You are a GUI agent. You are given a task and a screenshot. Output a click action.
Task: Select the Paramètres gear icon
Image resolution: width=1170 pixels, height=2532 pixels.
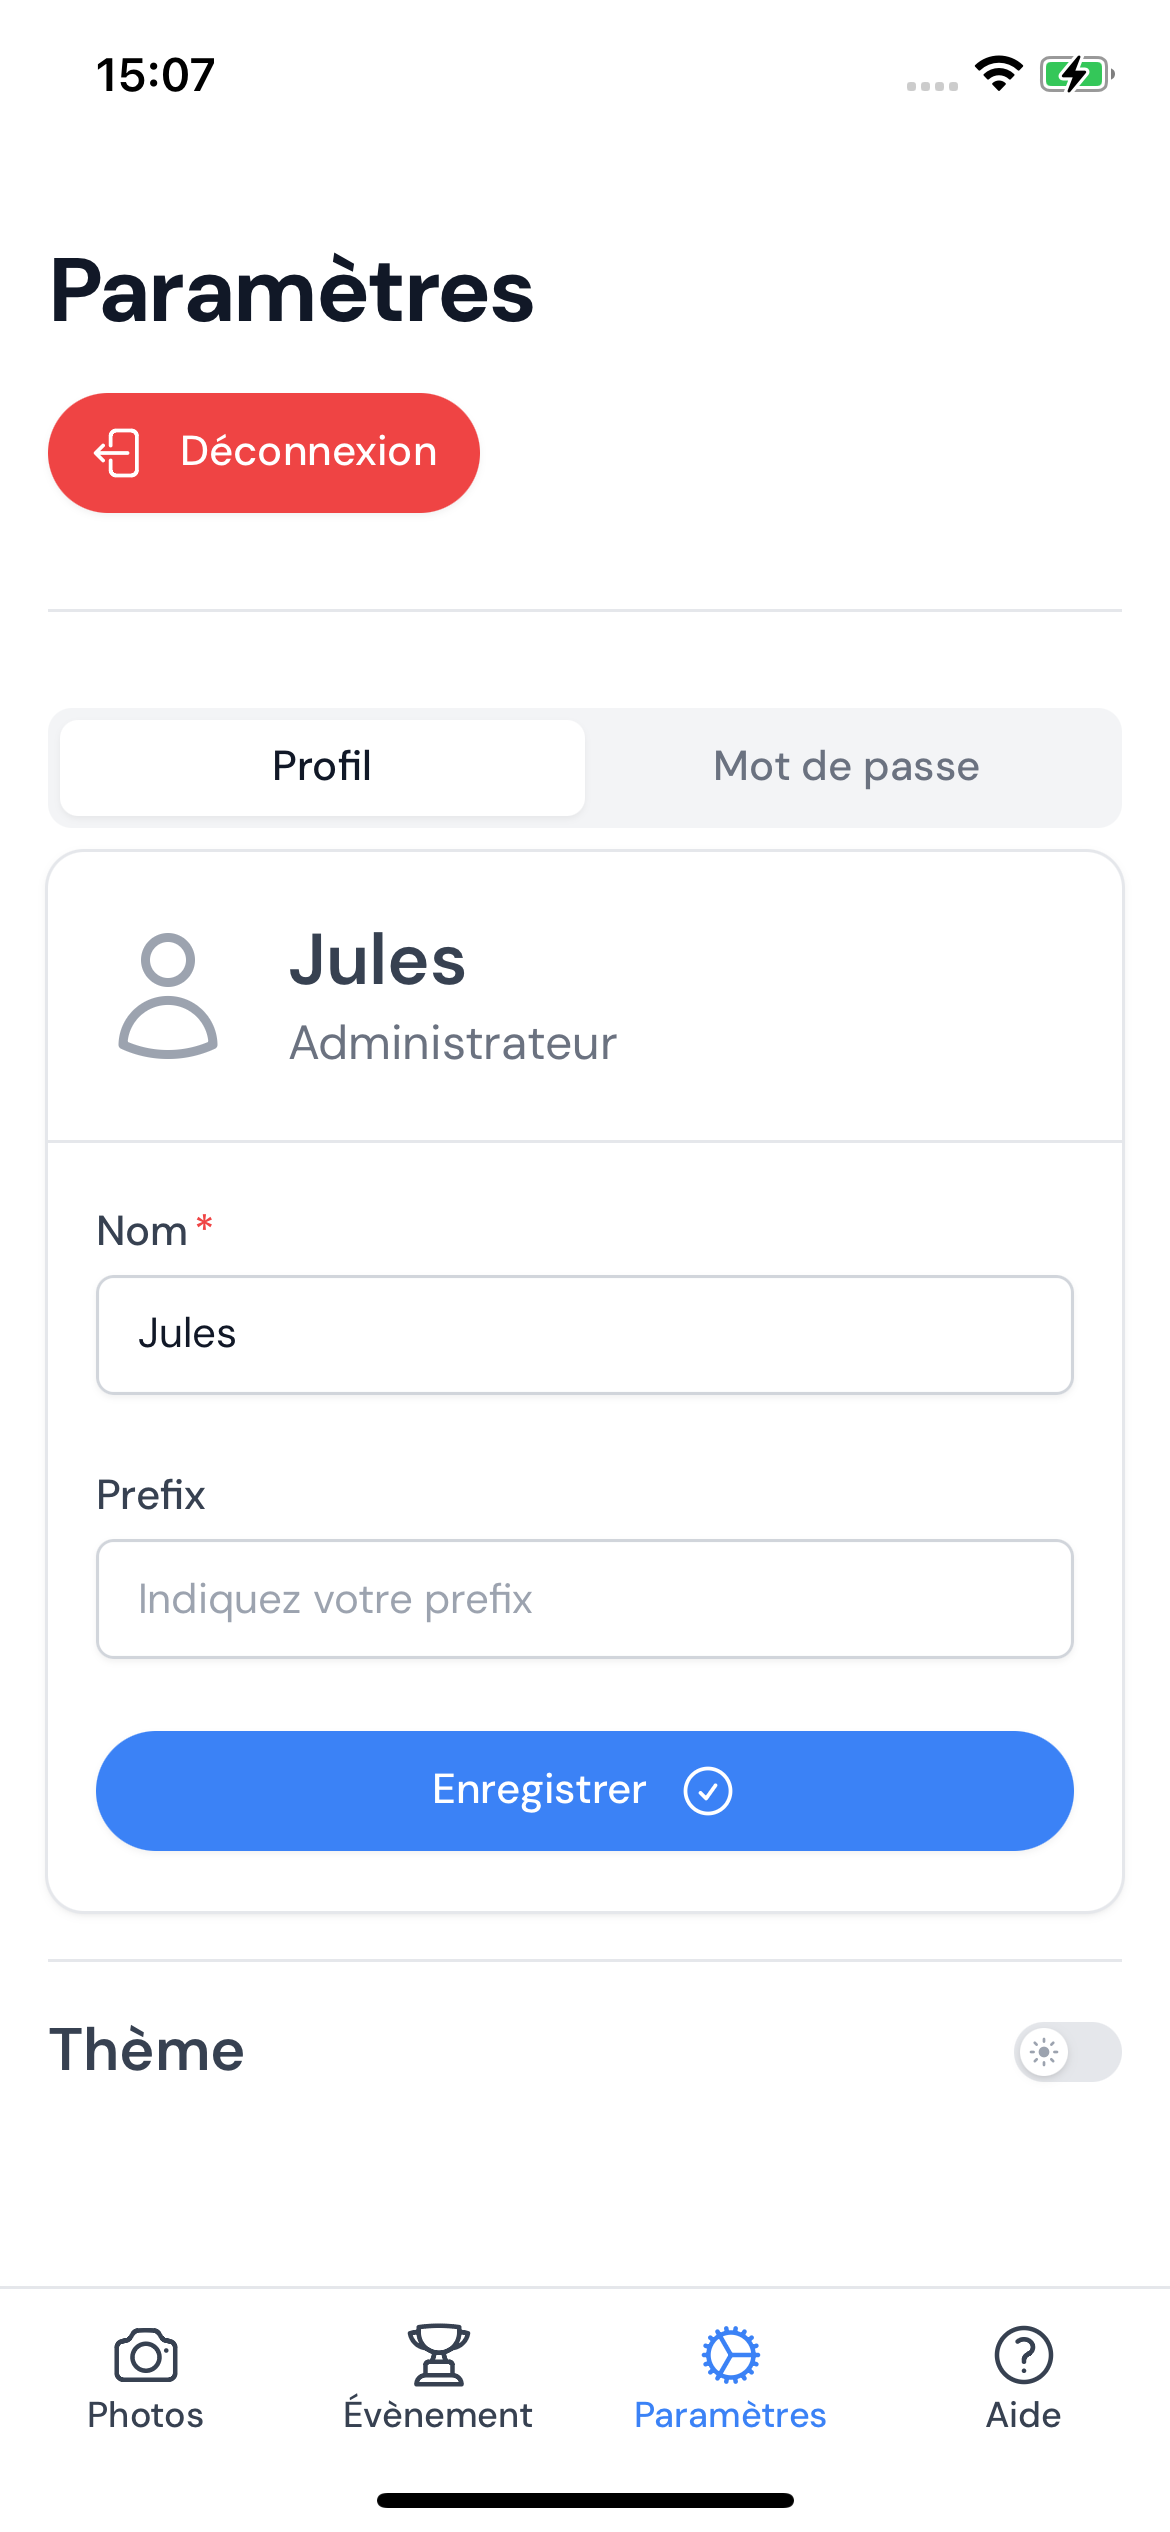(731, 2355)
